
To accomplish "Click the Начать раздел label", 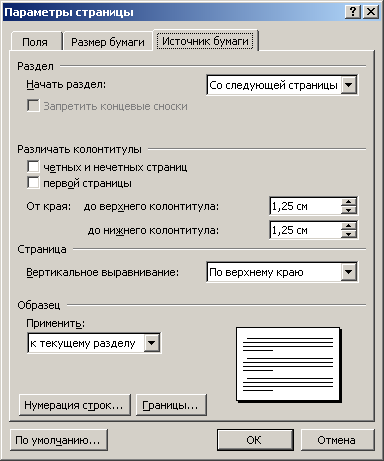I will click(x=66, y=85).
